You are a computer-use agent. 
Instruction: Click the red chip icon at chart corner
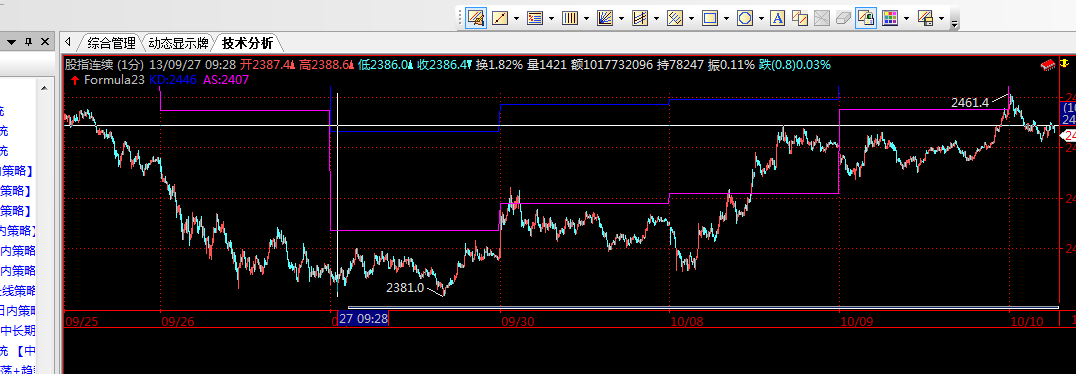pos(1048,65)
